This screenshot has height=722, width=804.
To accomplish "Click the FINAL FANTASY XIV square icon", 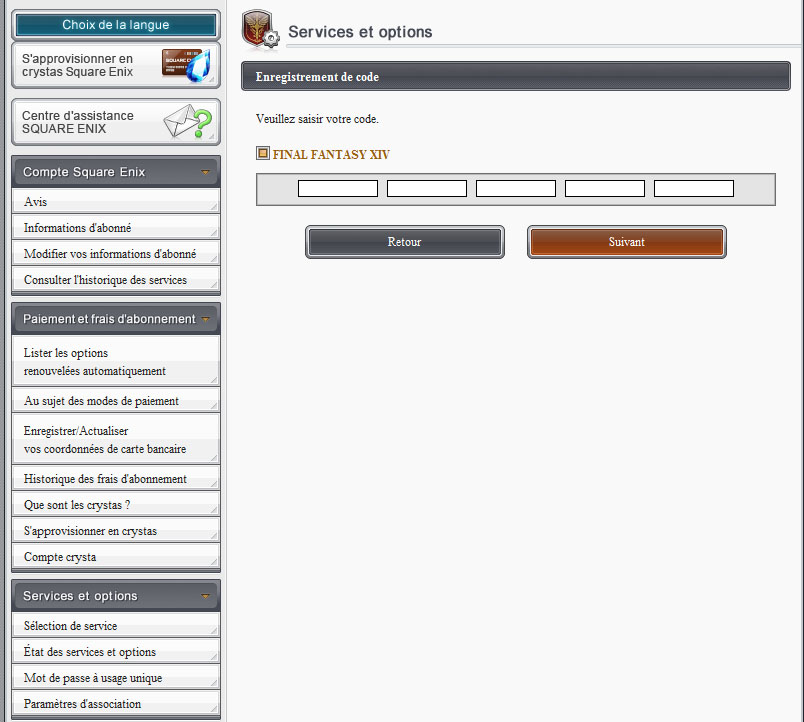I will point(263,153).
